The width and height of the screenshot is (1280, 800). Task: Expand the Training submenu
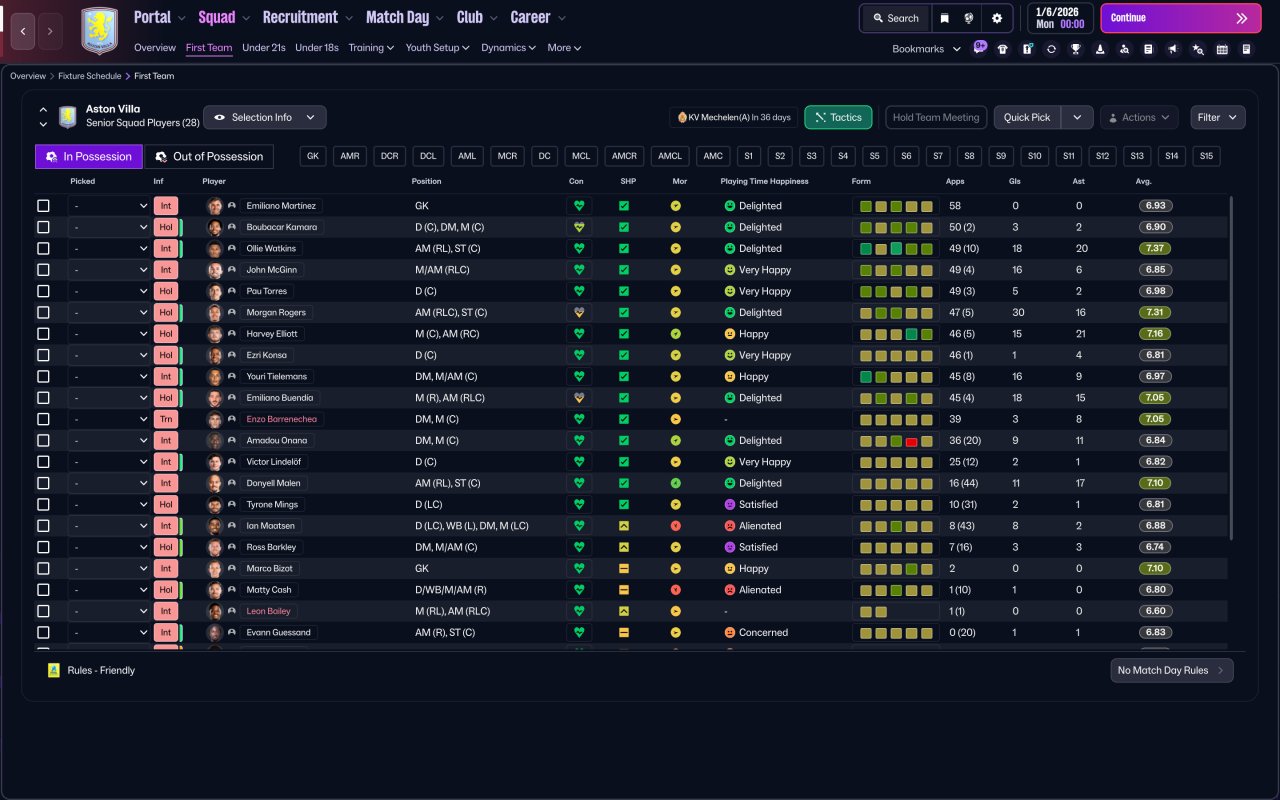pos(371,47)
